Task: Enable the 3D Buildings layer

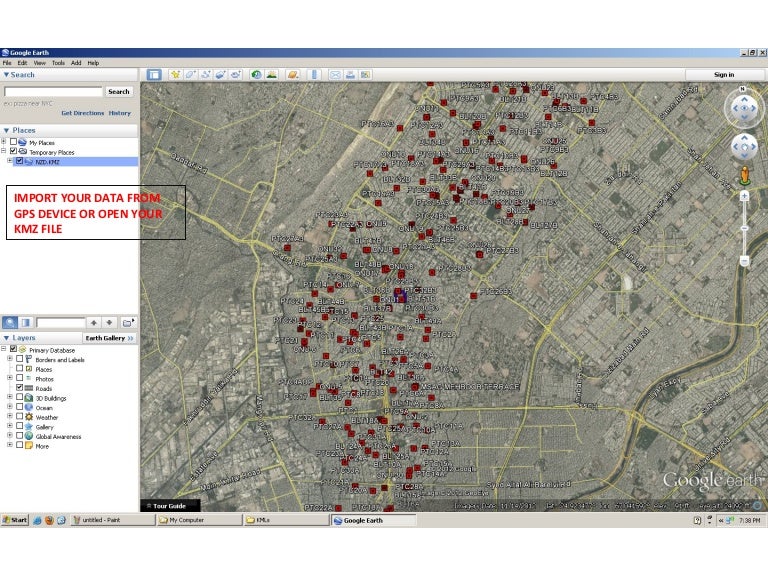Action: pyautogui.click(x=19, y=398)
